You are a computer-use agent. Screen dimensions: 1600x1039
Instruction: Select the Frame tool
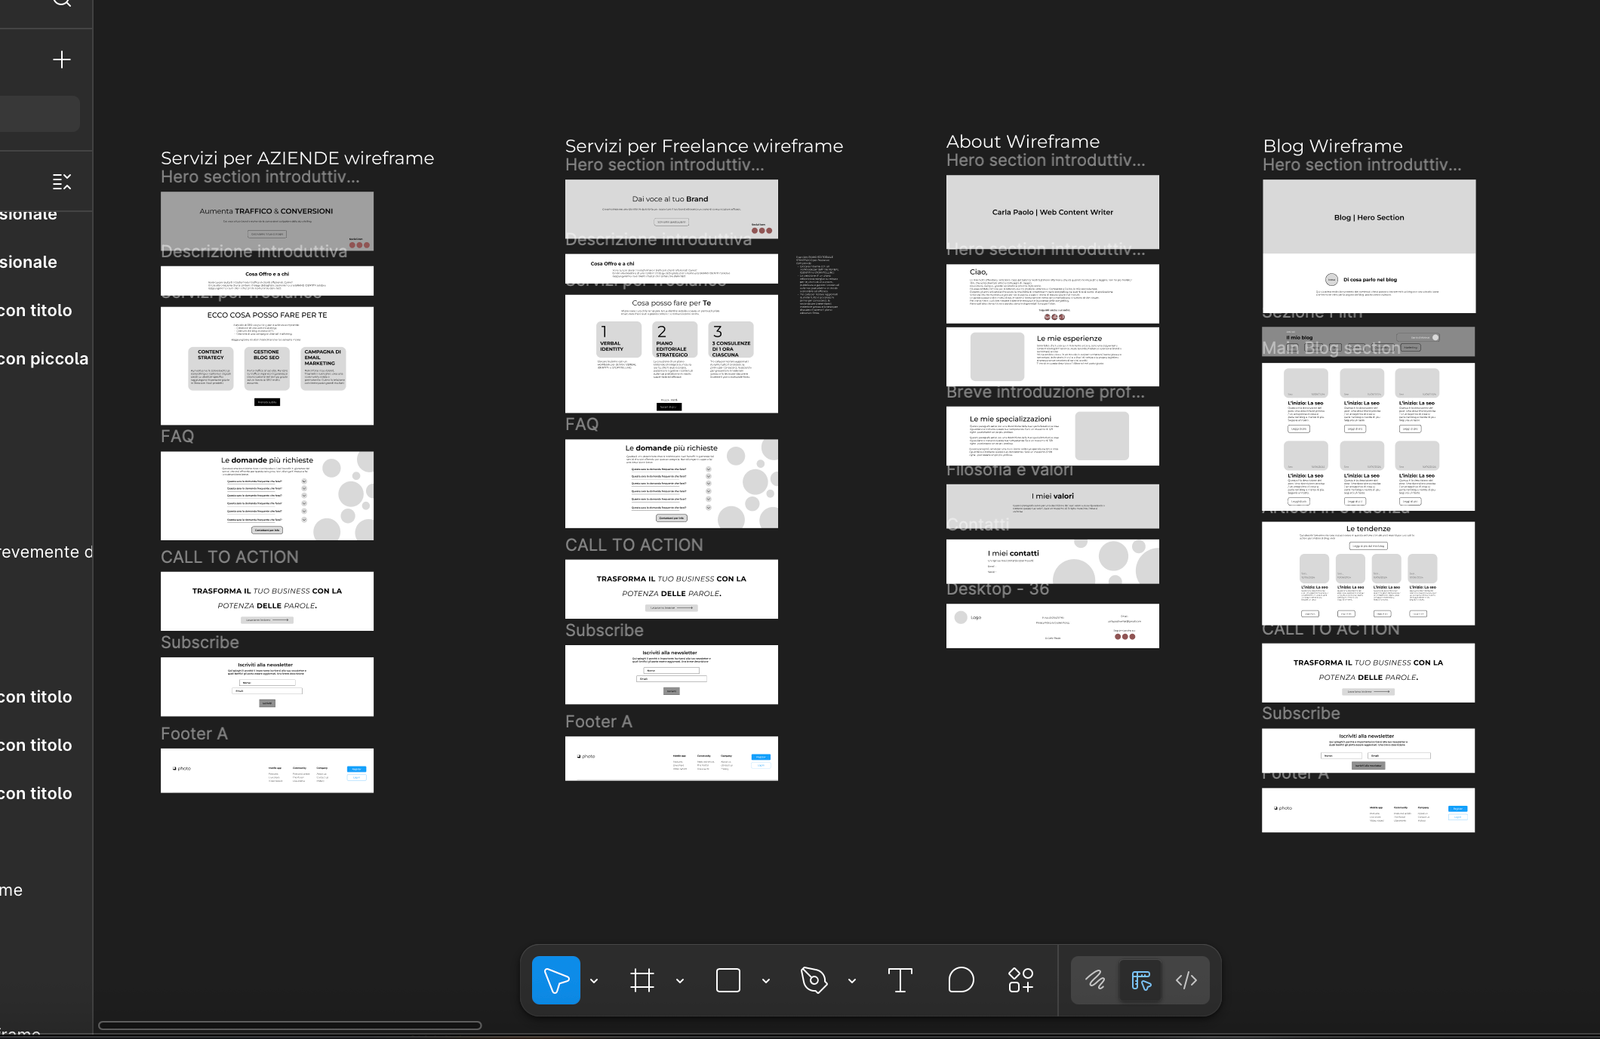tap(642, 980)
